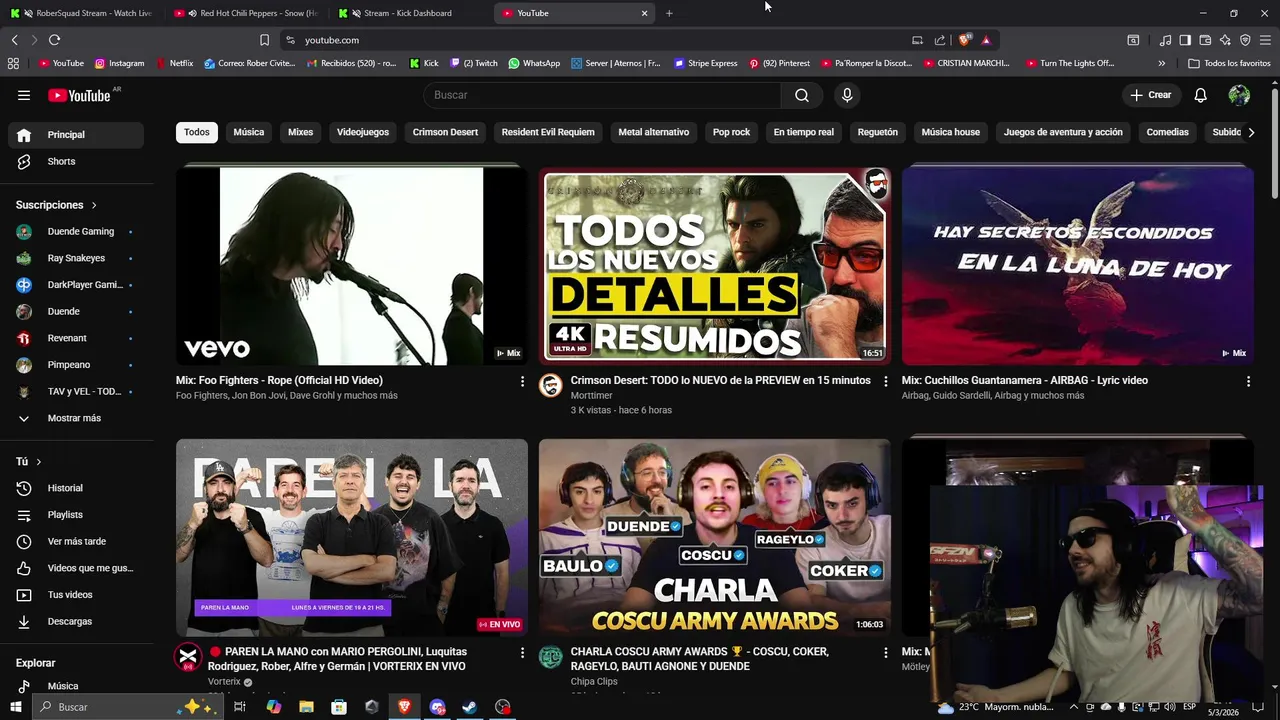Switch to RoberSquad Stream browser tab
The width and height of the screenshot is (1280, 720).
(x=84, y=13)
